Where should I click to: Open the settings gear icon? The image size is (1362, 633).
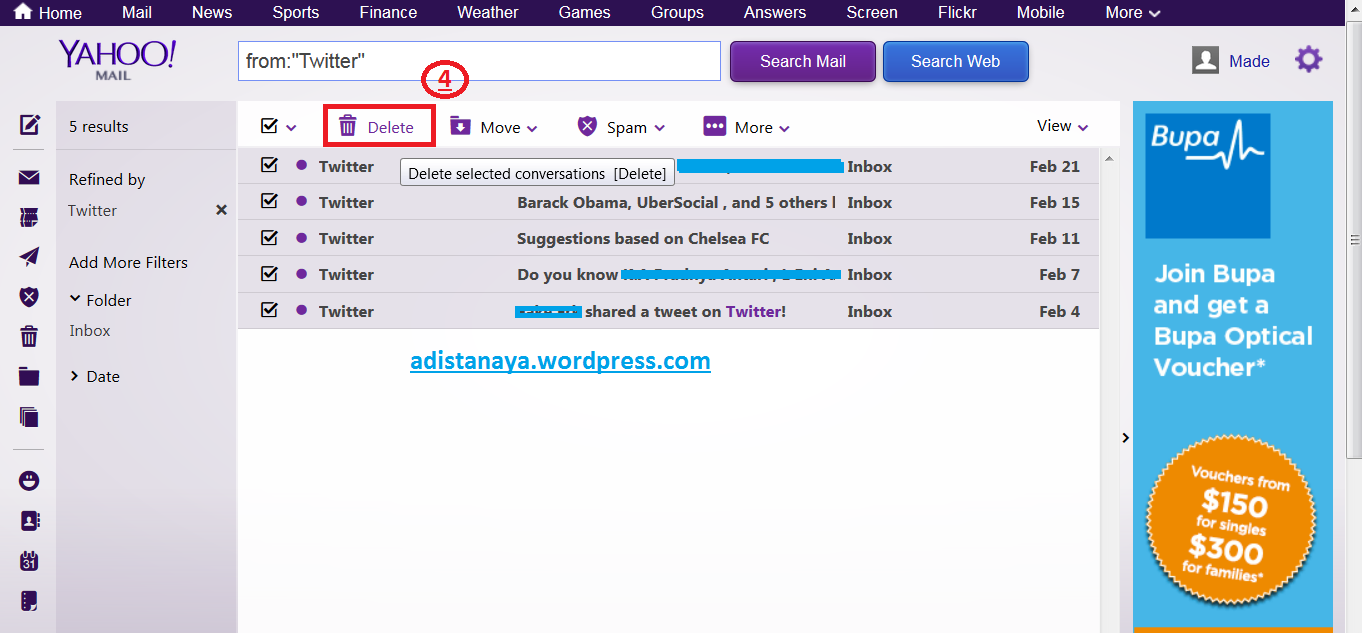coord(1308,60)
